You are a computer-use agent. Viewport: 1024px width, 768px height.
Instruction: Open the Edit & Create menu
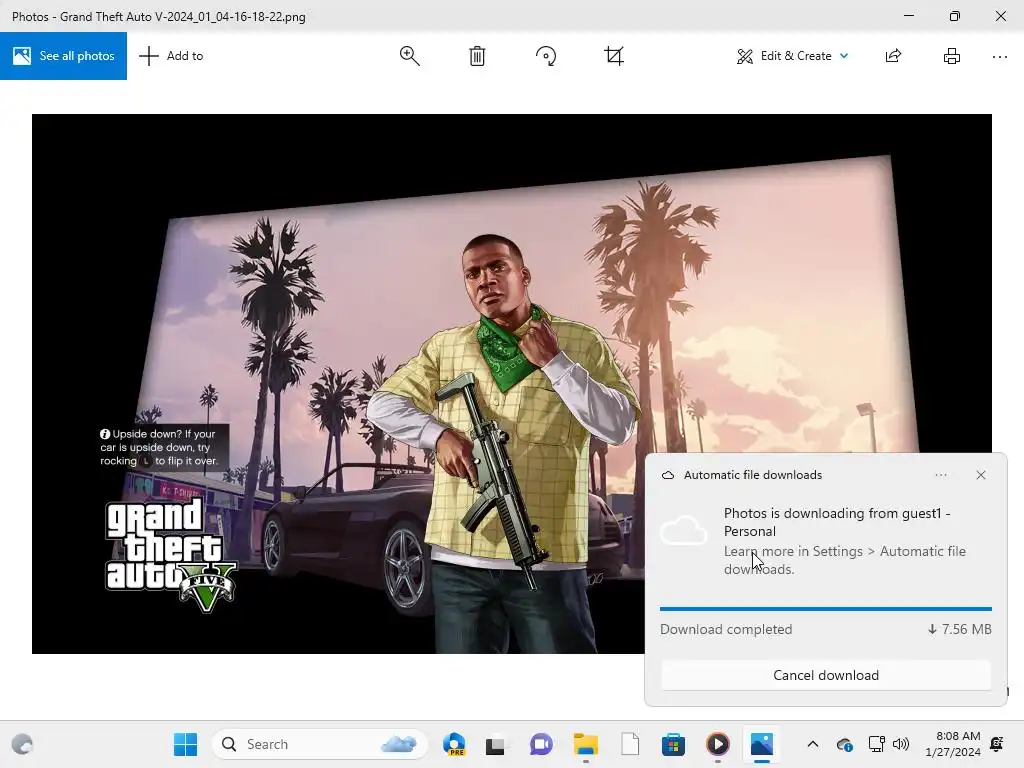pyautogui.click(x=793, y=56)
